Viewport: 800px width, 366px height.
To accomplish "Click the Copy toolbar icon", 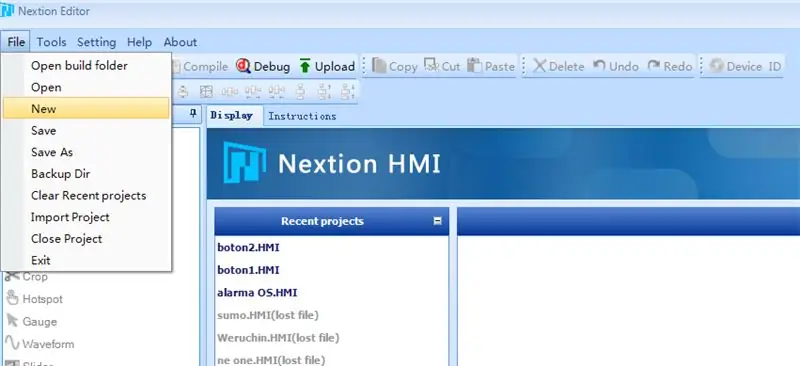I will (x=379, y=66).
